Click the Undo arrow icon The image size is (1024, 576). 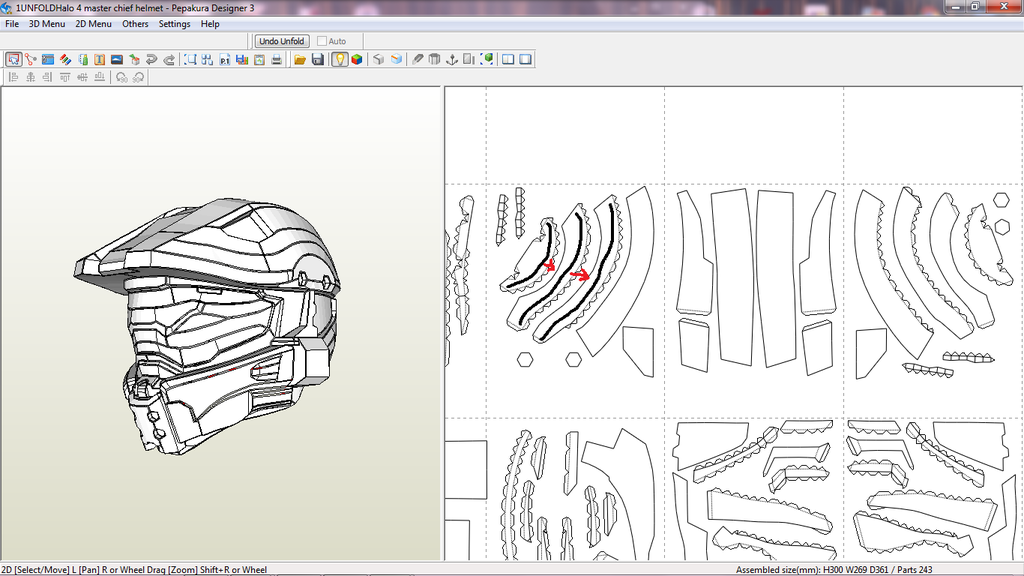152,59
